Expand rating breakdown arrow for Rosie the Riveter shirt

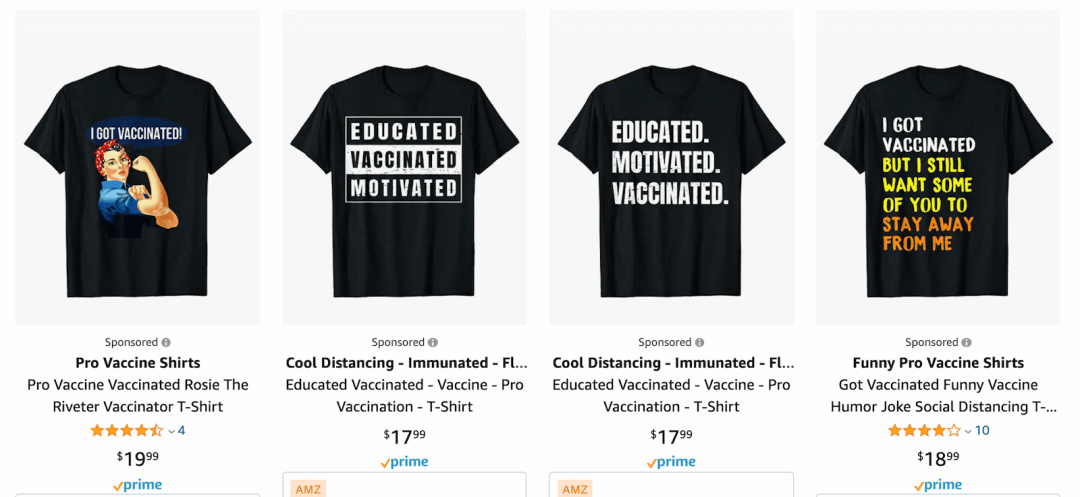(171, 431)
